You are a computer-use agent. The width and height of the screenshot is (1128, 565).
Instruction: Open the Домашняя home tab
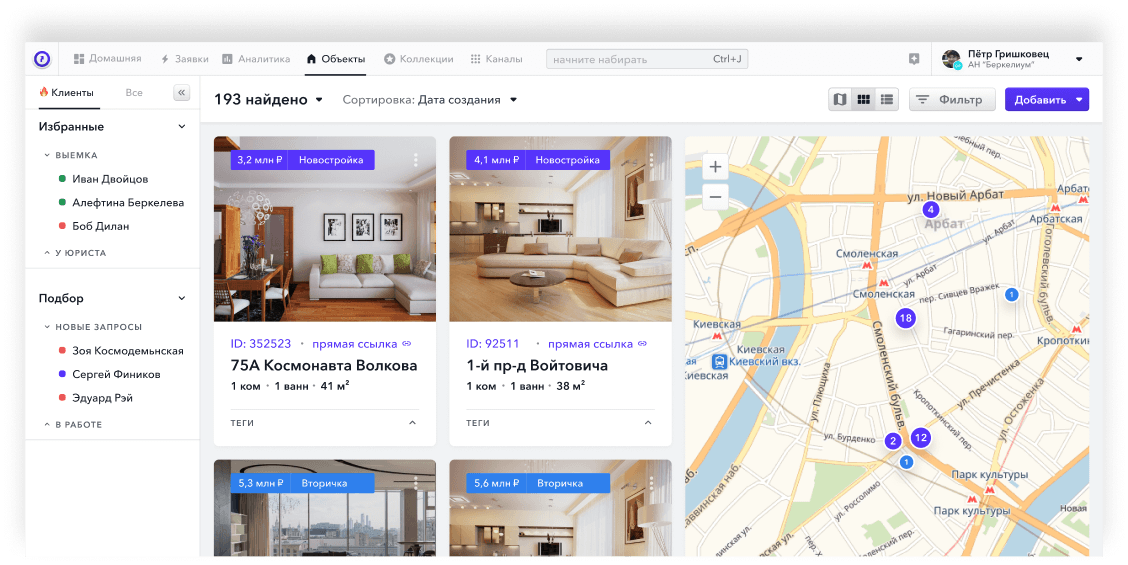point(107,58)
